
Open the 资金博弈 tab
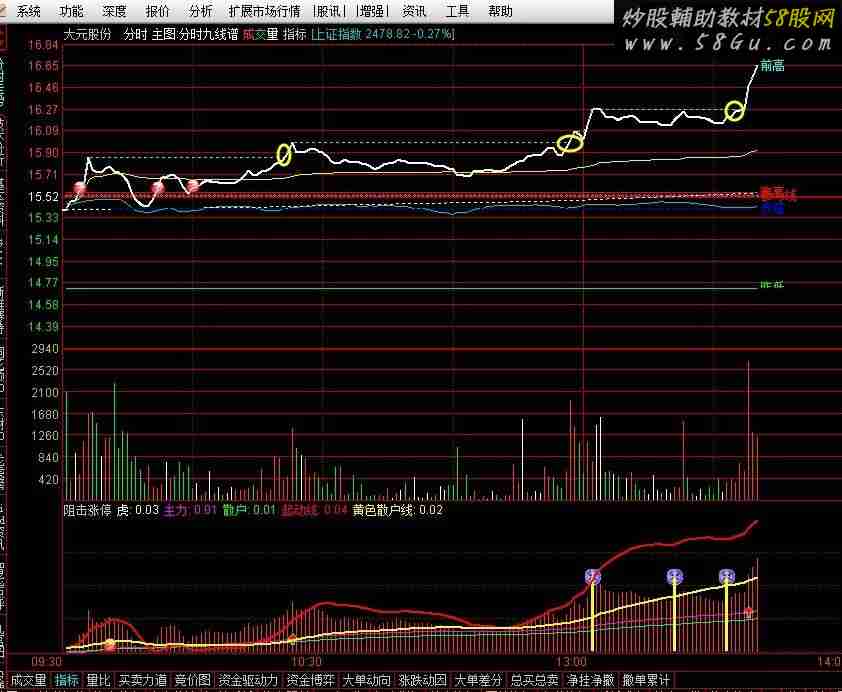point(310,680)
